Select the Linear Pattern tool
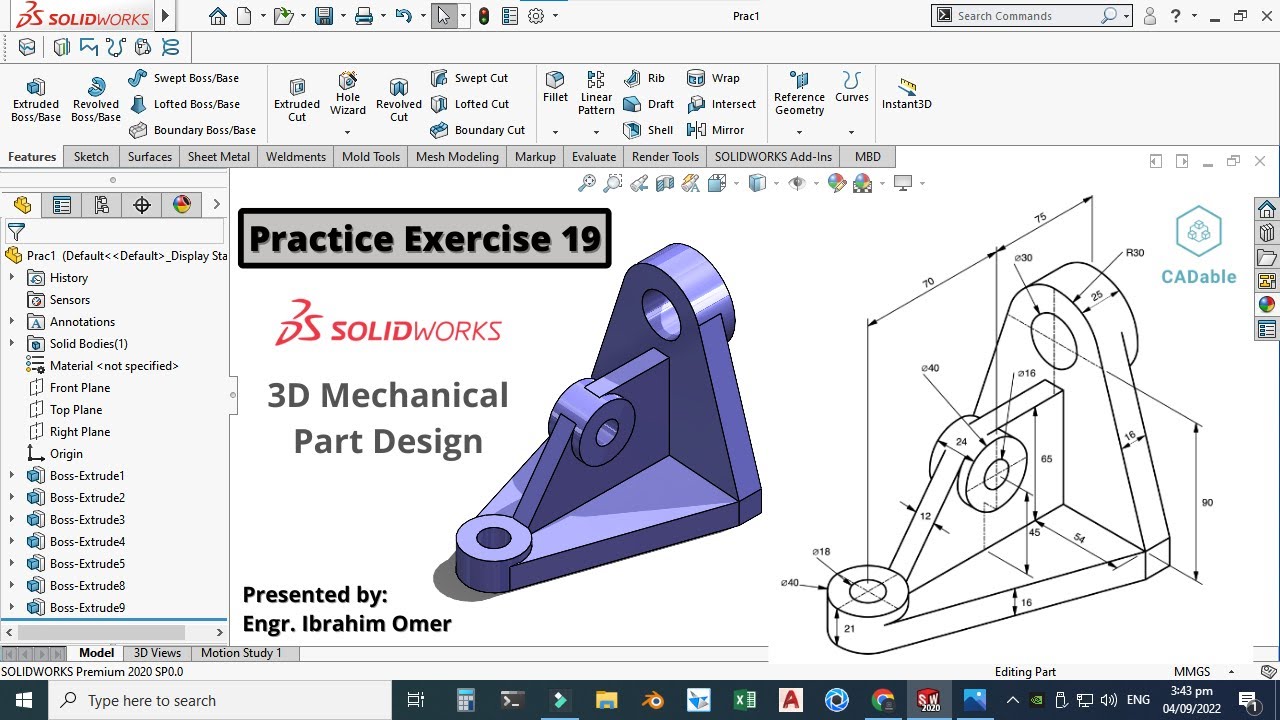Viewport: 1280px width, 720px height. pos(596,93)
